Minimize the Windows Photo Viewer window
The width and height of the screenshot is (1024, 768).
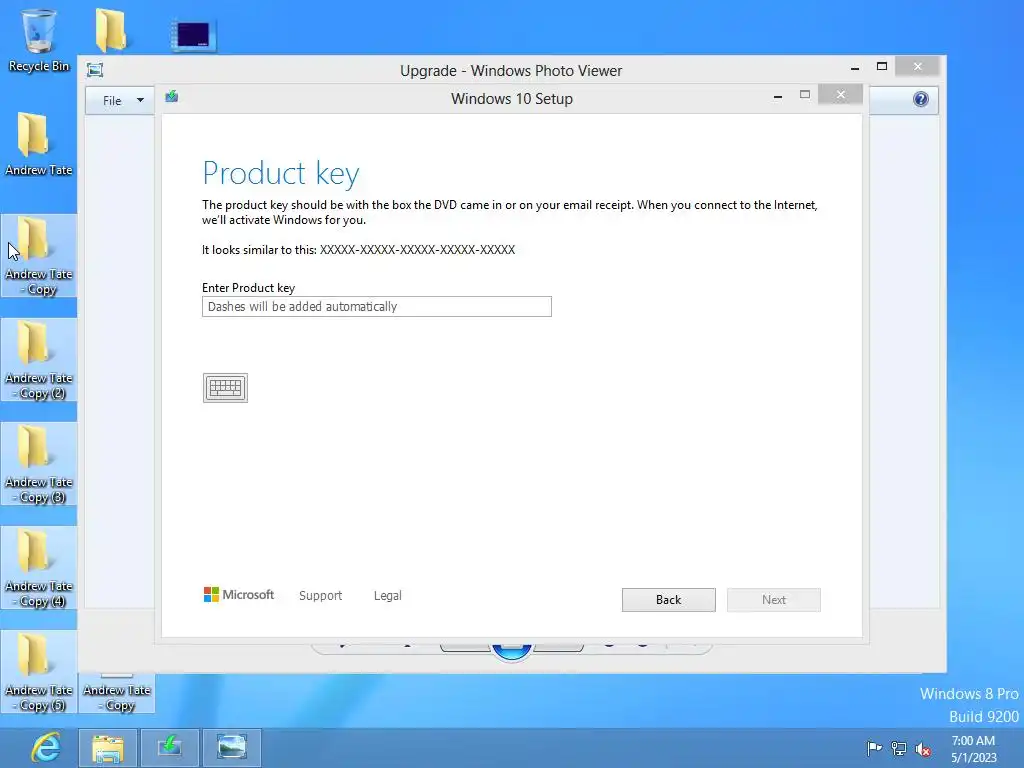tap(855, 67)
